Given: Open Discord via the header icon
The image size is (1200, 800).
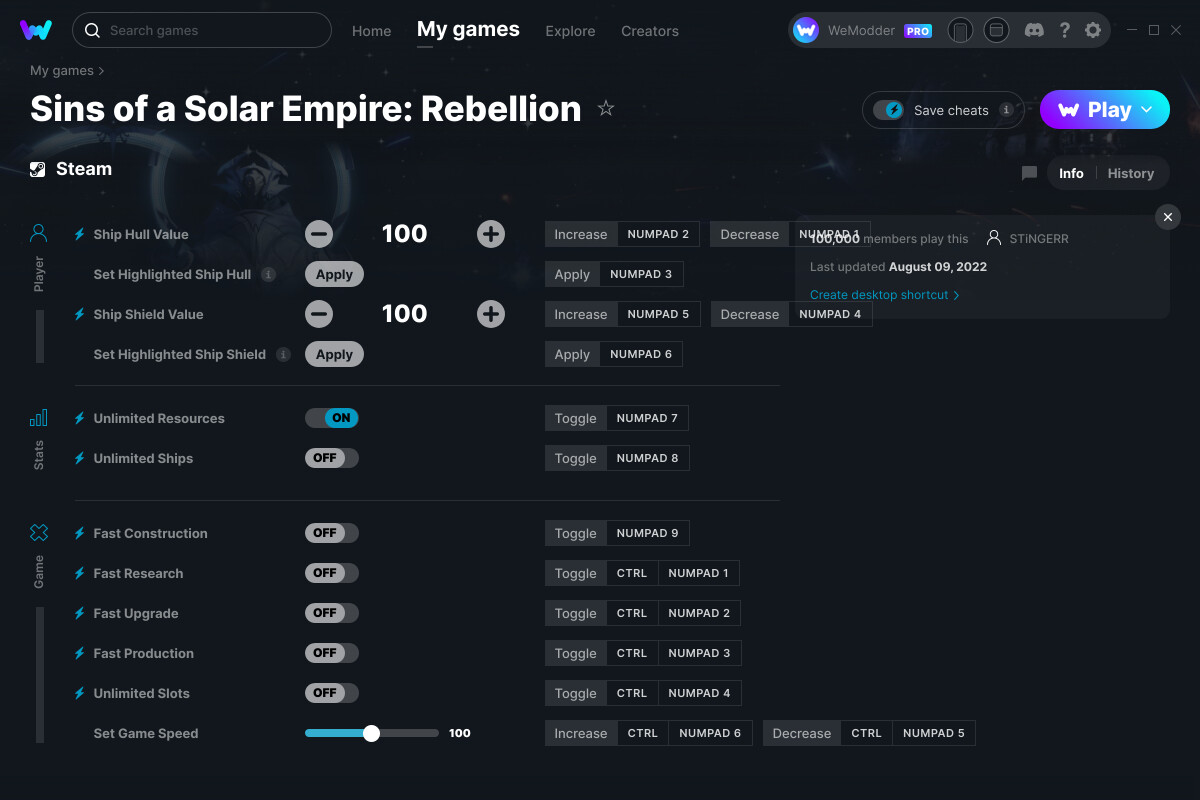Looking at the screenshot, I should (x=1035, y=30).
